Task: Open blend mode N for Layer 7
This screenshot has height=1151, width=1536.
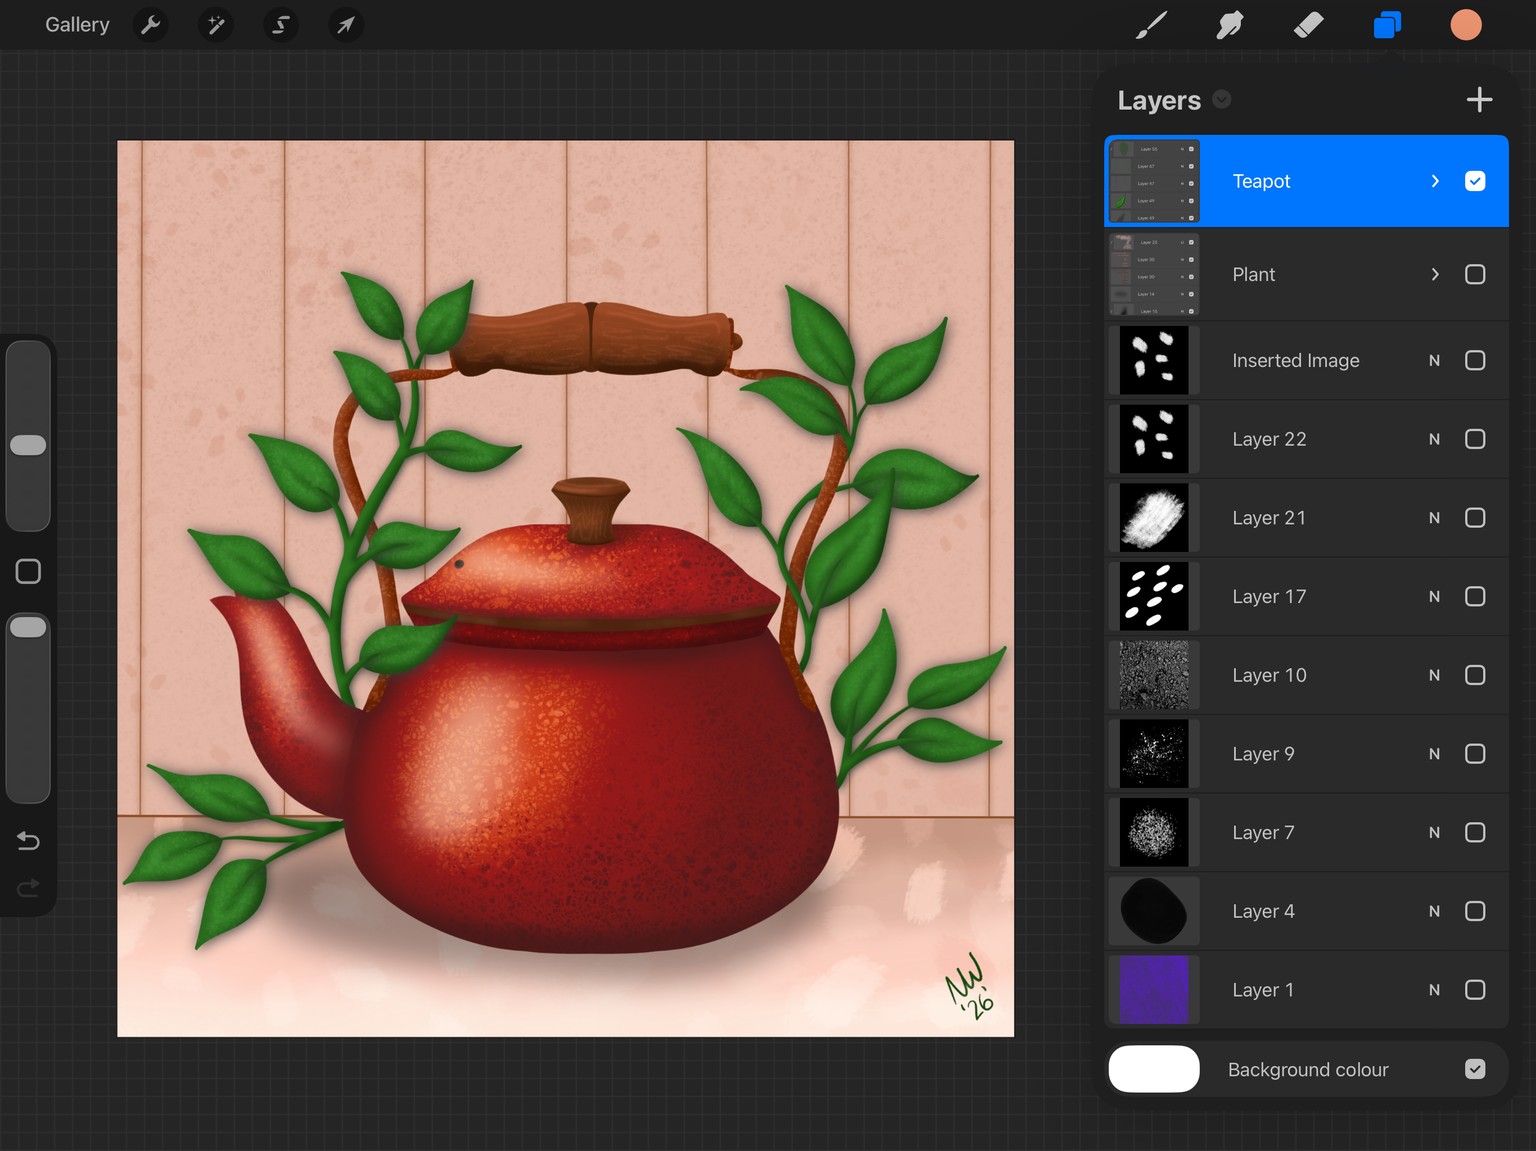Action: 1435,832
